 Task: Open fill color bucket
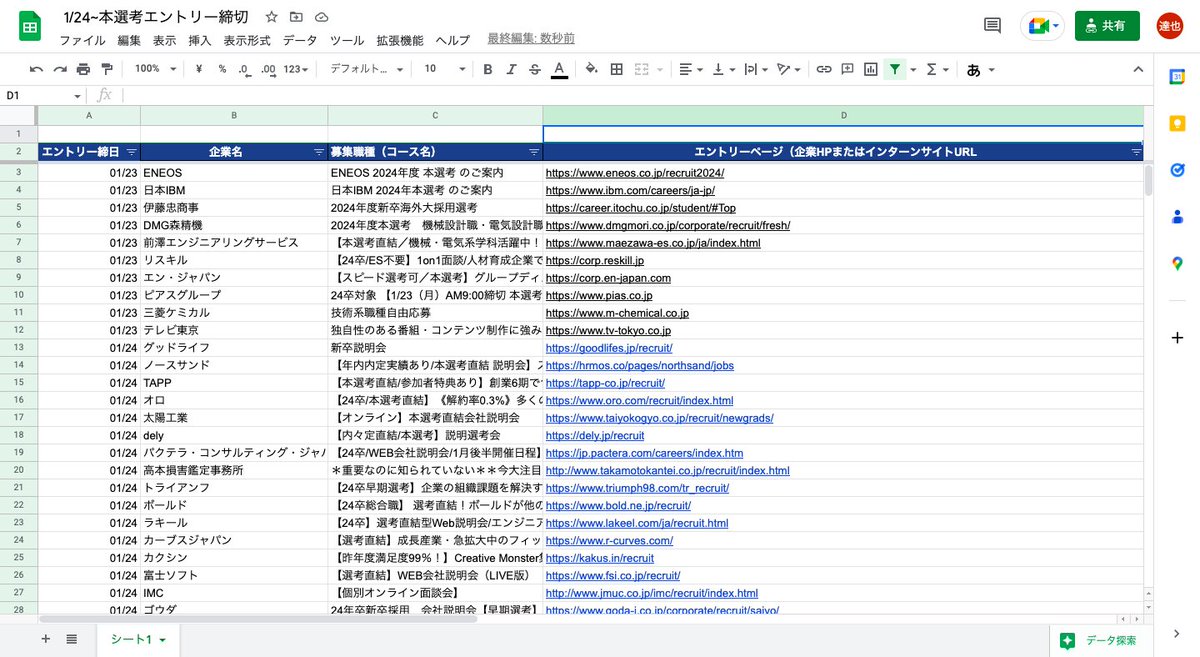[x=591, y=69]
